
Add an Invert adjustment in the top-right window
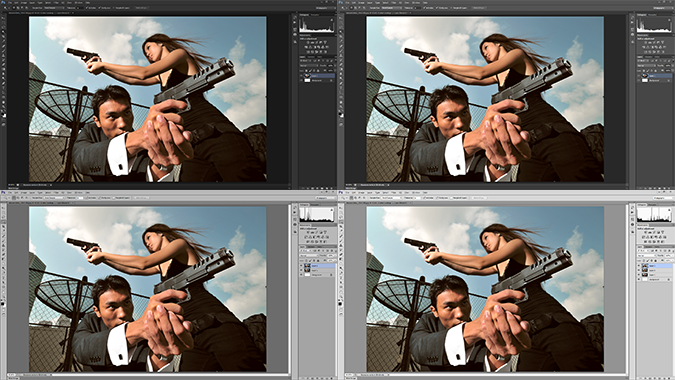(x=646, y=52)
